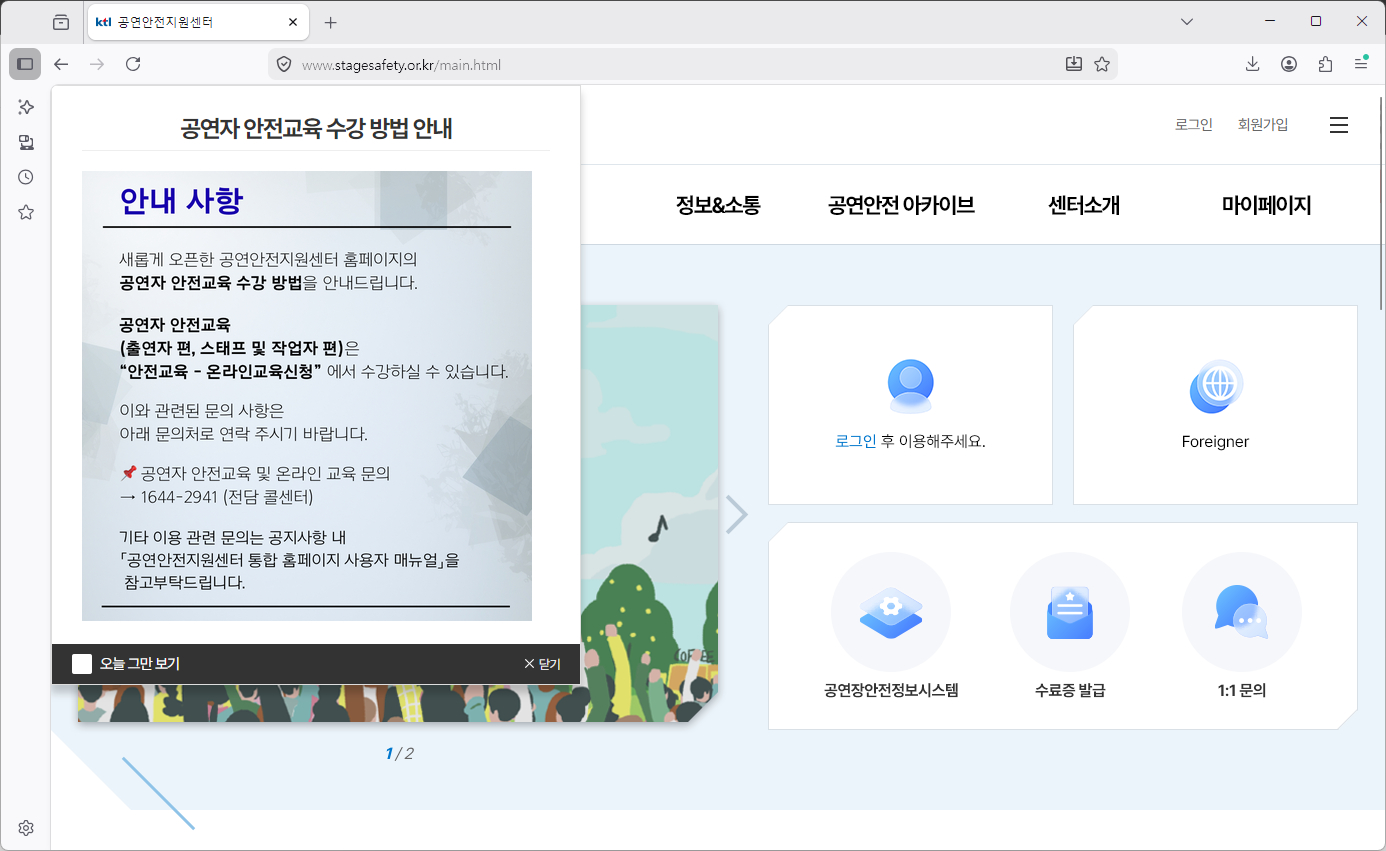Click the Foreigner label
The height and width of the screenshot is (851, 1386).
1215,441
